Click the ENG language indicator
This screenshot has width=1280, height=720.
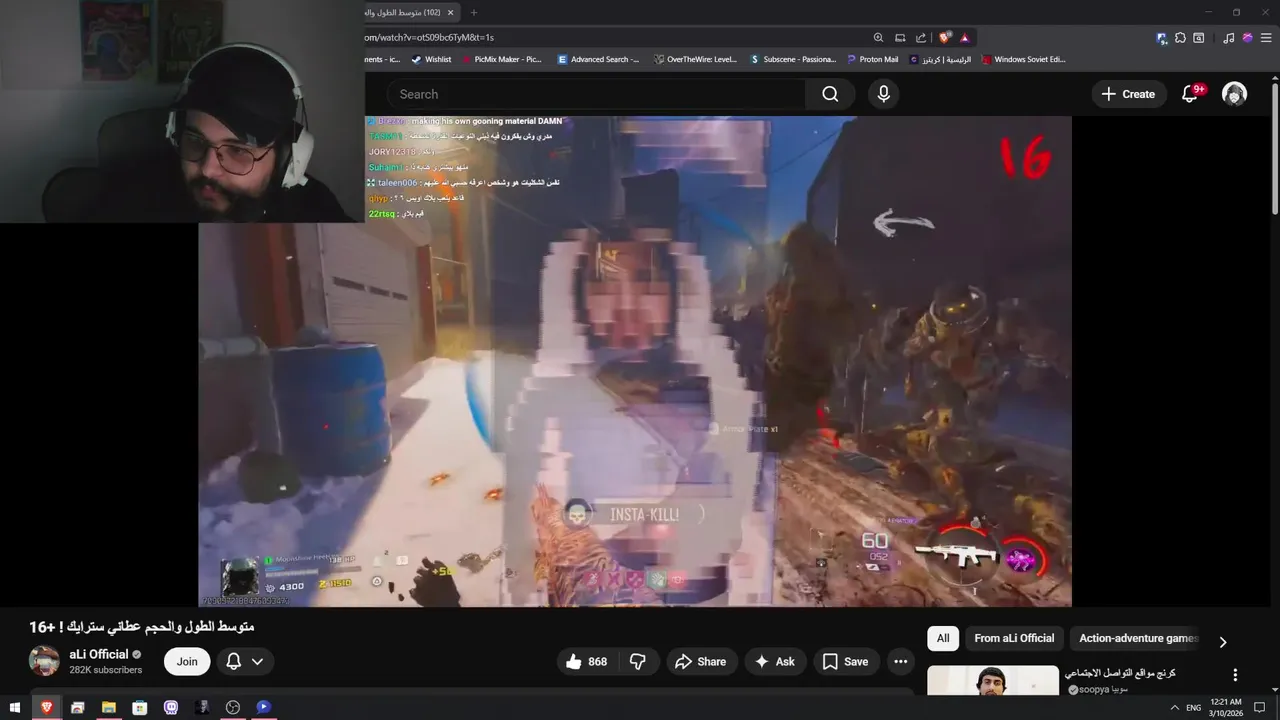pyautogui.click(x=1193, y=707)
